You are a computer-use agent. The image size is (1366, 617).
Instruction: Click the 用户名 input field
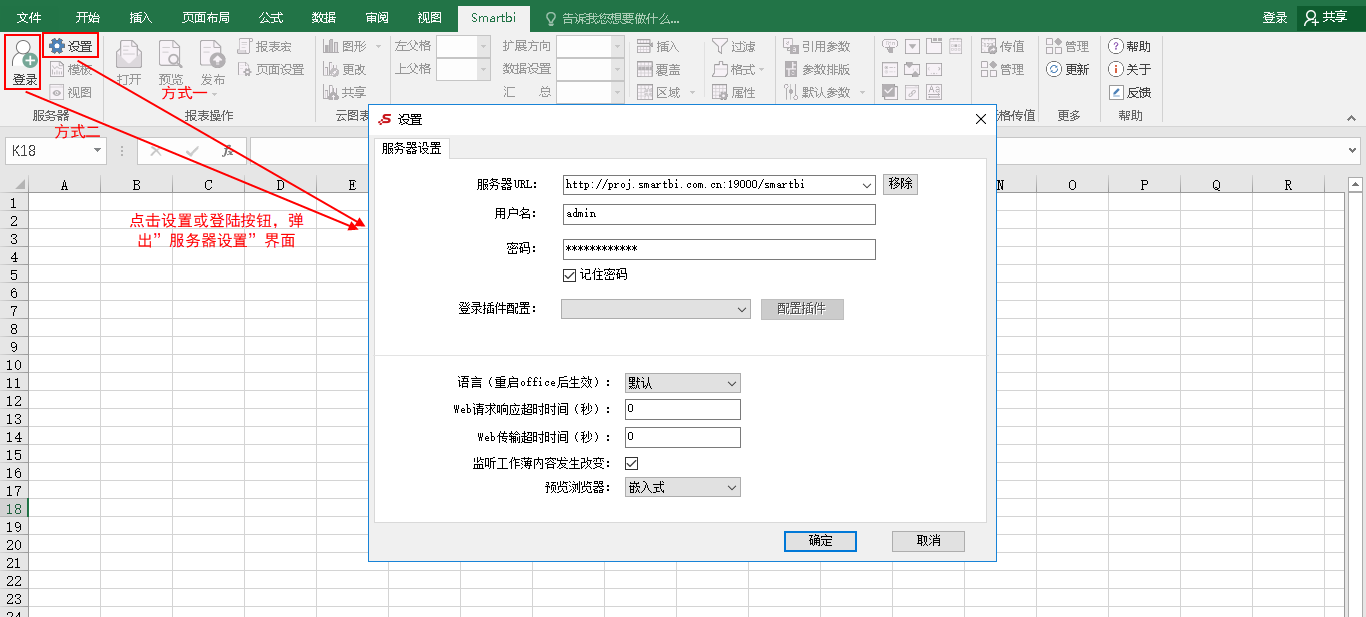(719, 214)
